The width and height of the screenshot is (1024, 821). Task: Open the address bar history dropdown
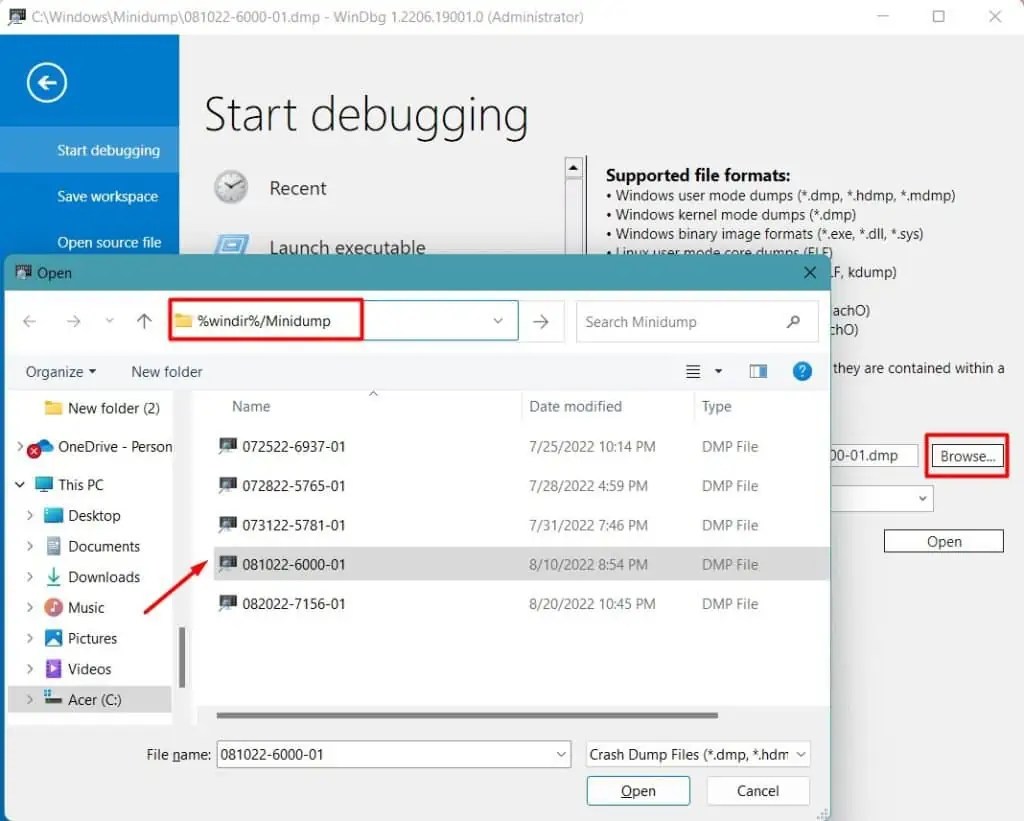498,321
